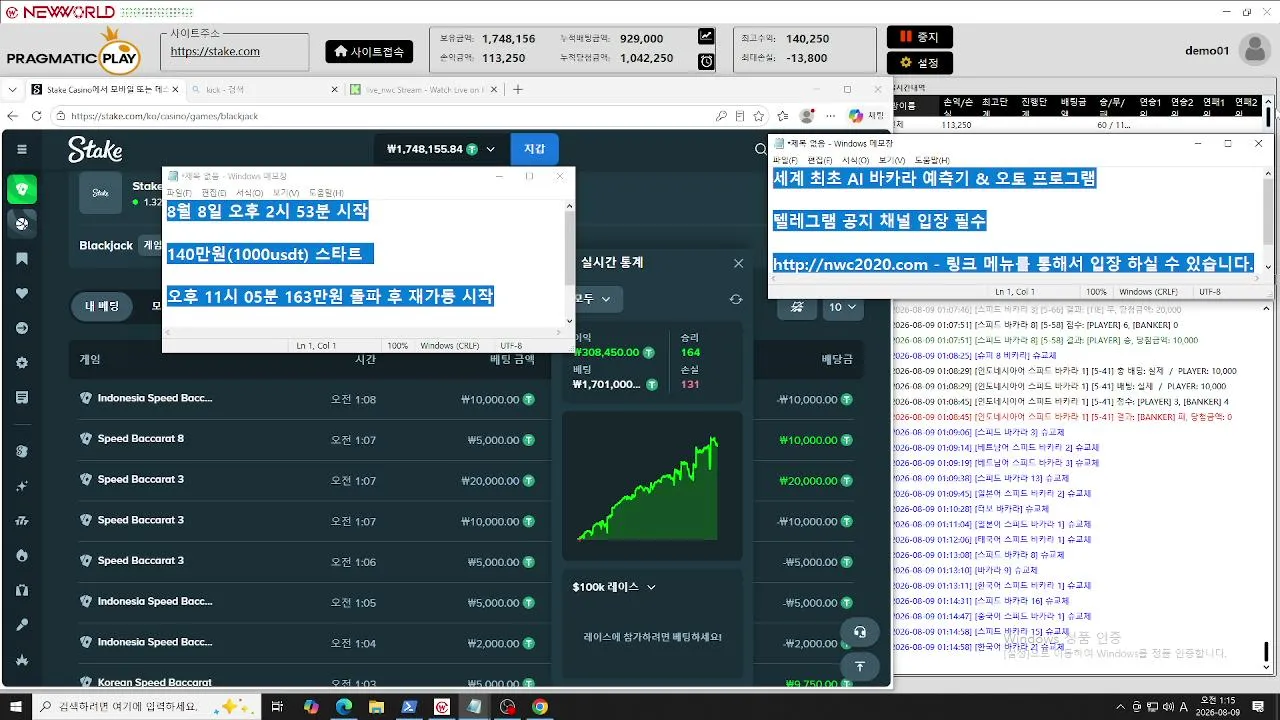Expand the $100k 레이스 dropdown

coord(614,587)
